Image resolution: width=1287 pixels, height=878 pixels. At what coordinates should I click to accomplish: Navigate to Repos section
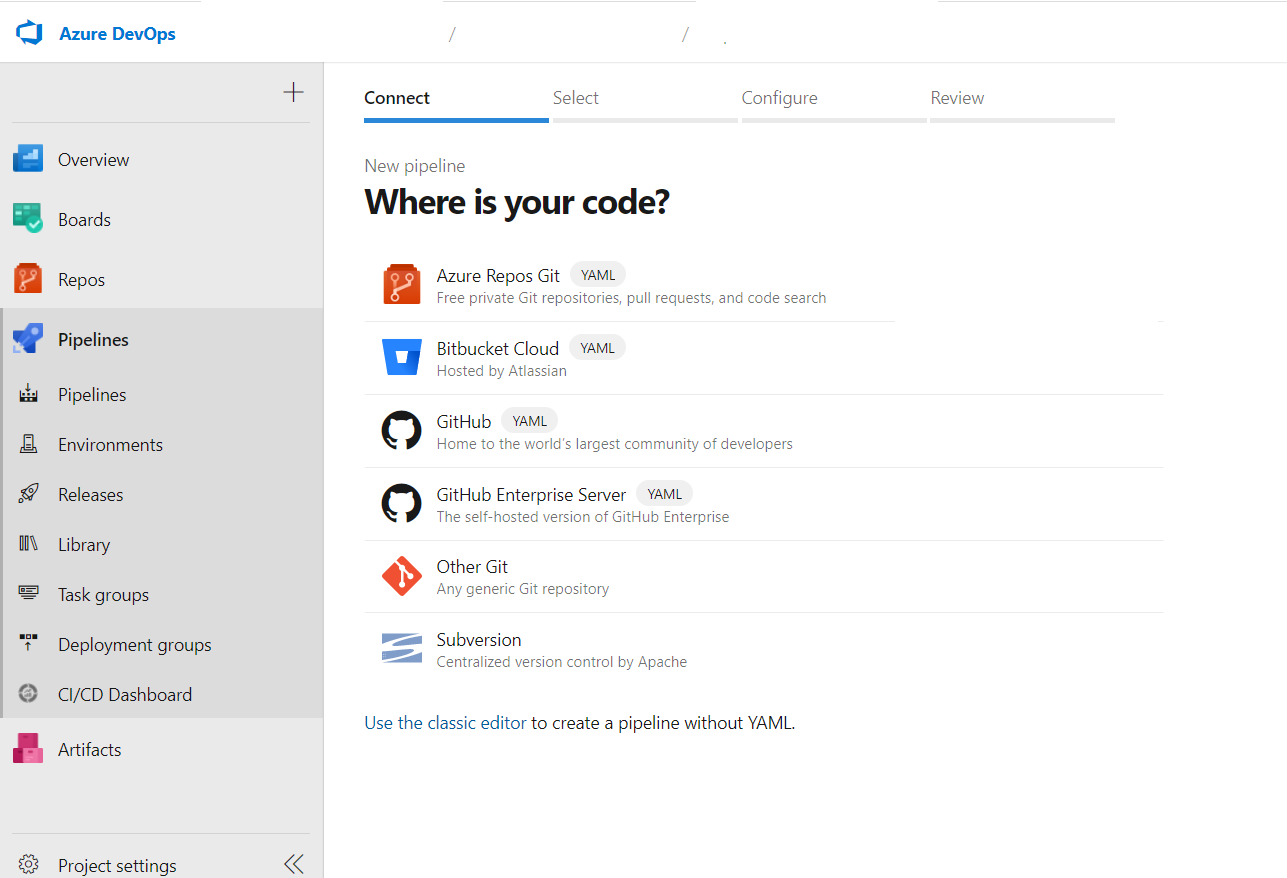click(81, 280)
